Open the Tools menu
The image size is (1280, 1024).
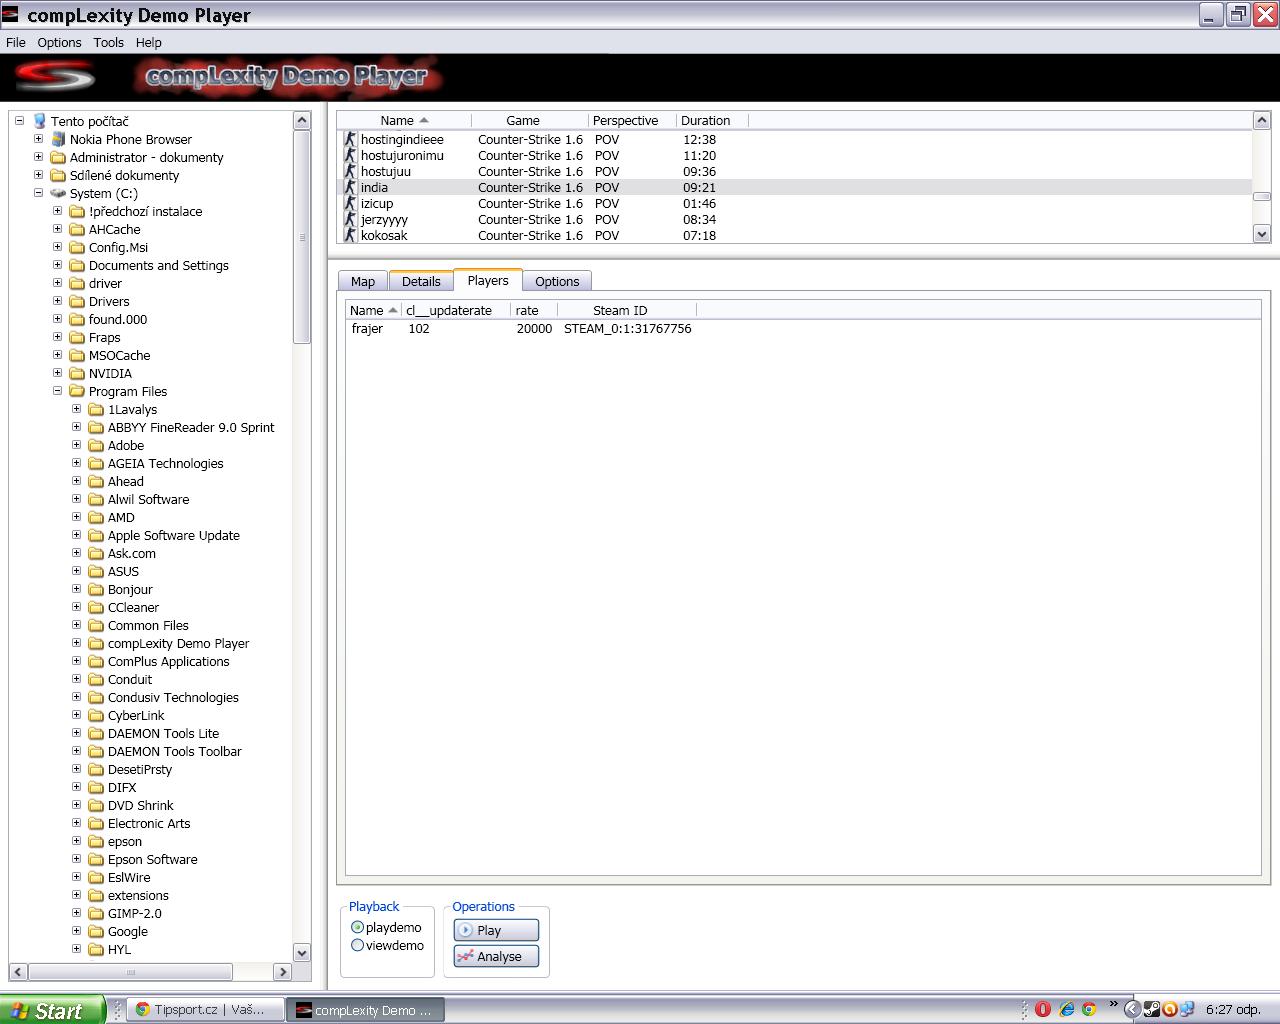pos(108,42)
